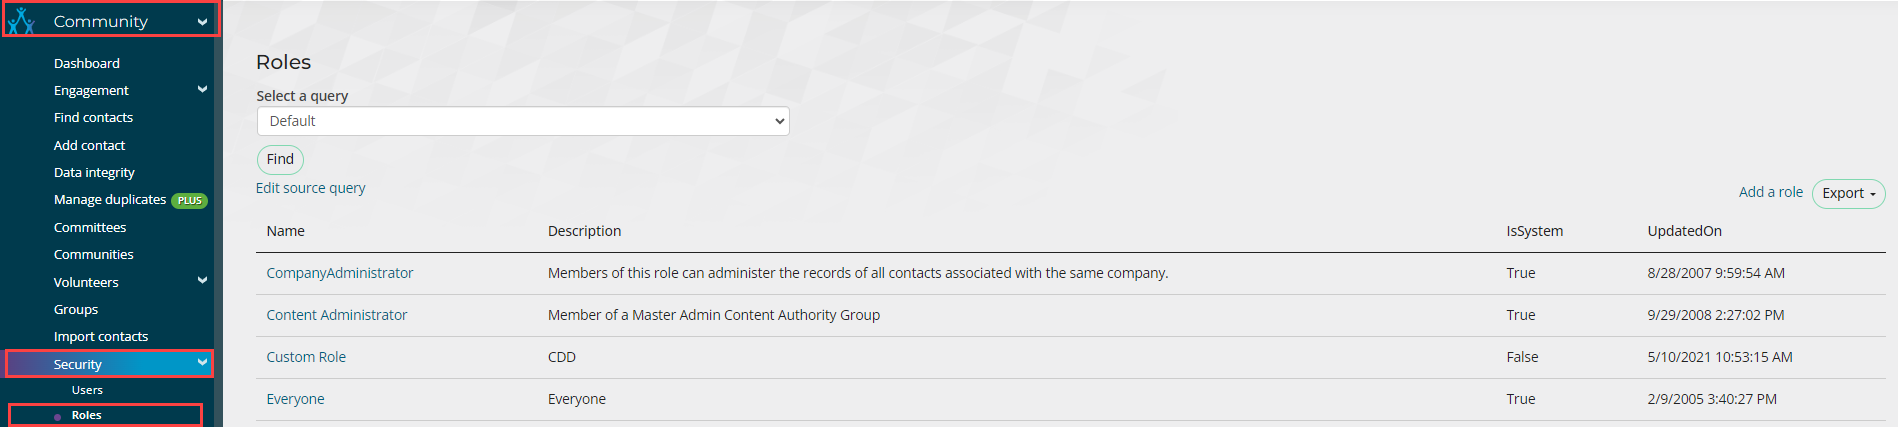Screen dimensions: 1898x427
Task: Open Committees in the sidebar
Action: click(x=90, y=227)
